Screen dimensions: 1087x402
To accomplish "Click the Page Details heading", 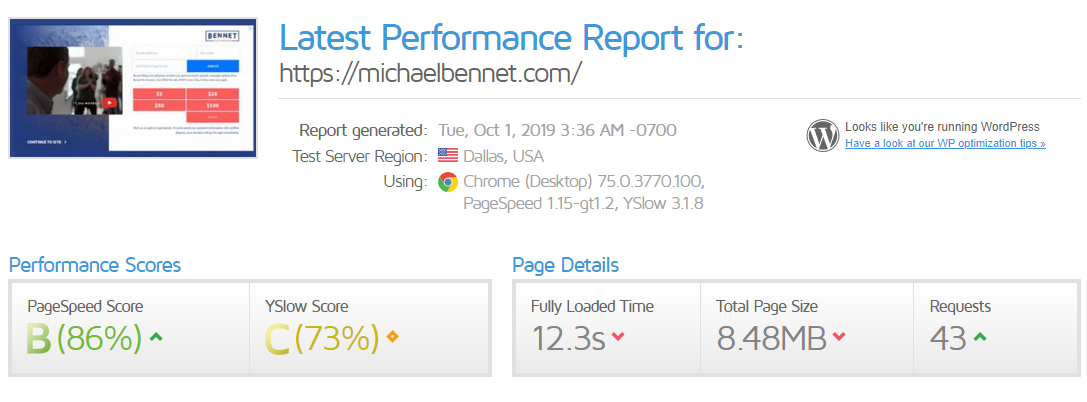I will (566, 265).
